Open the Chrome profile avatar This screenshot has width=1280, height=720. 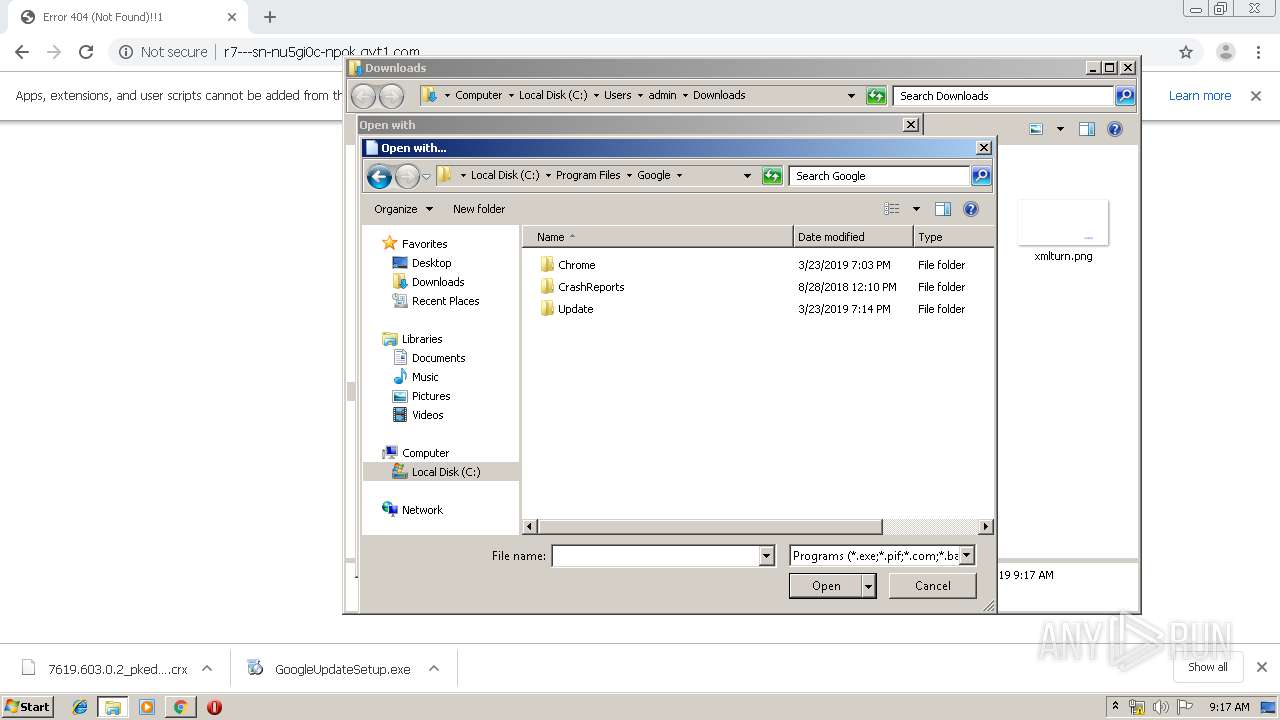tap(1225, 52)
